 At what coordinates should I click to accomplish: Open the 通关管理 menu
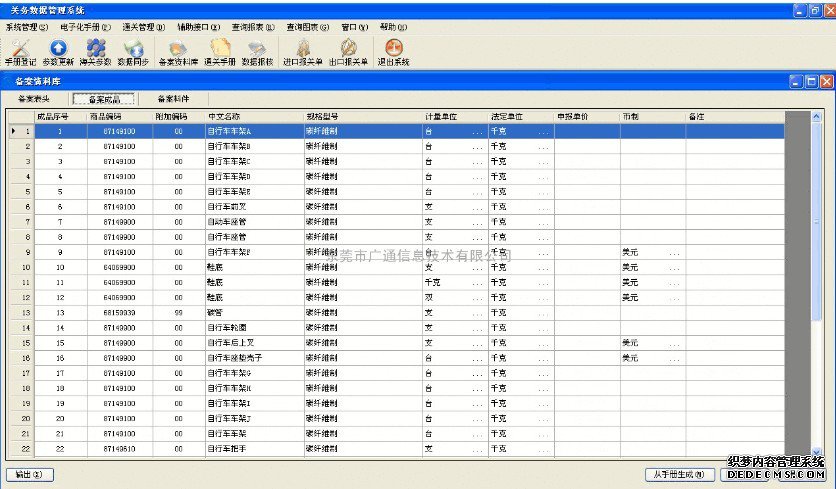click(x=143, y=27)
